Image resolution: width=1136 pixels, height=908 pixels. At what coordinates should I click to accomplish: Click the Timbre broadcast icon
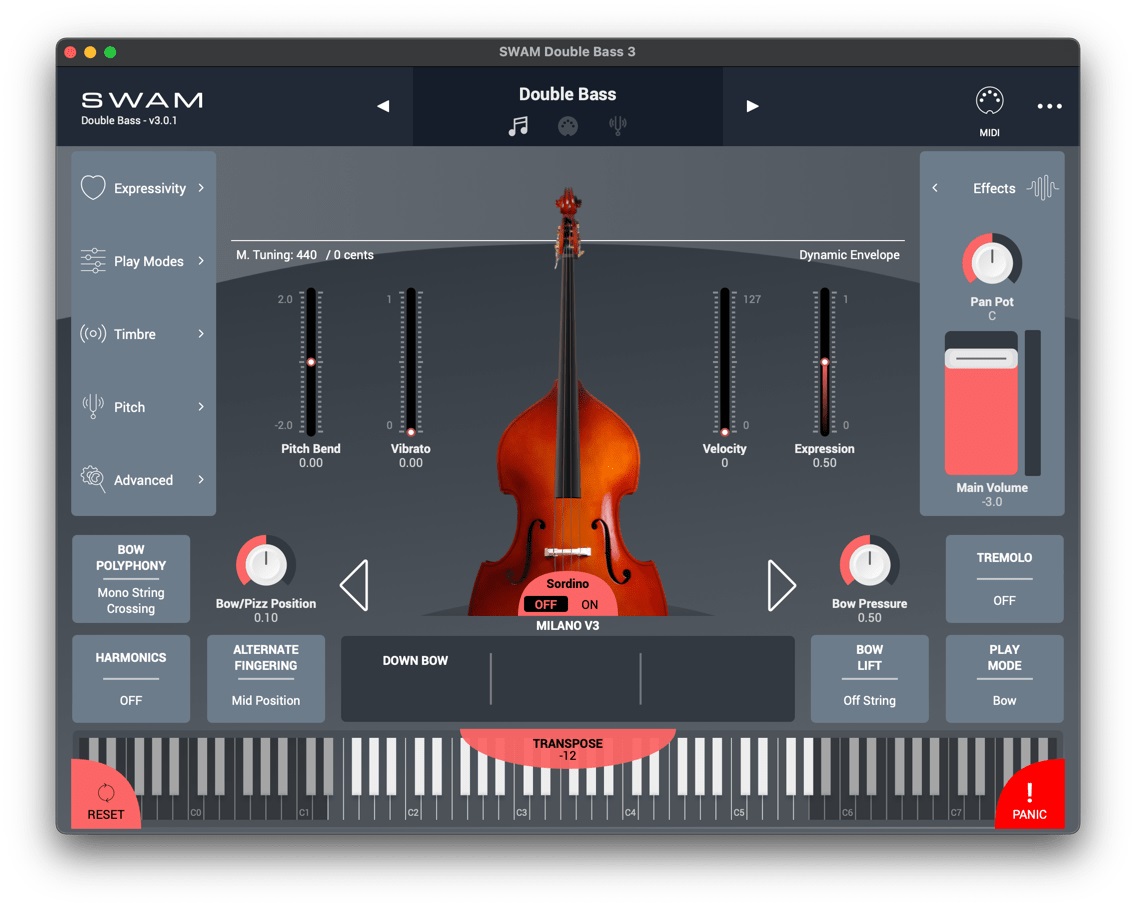(x=93, y=334)
